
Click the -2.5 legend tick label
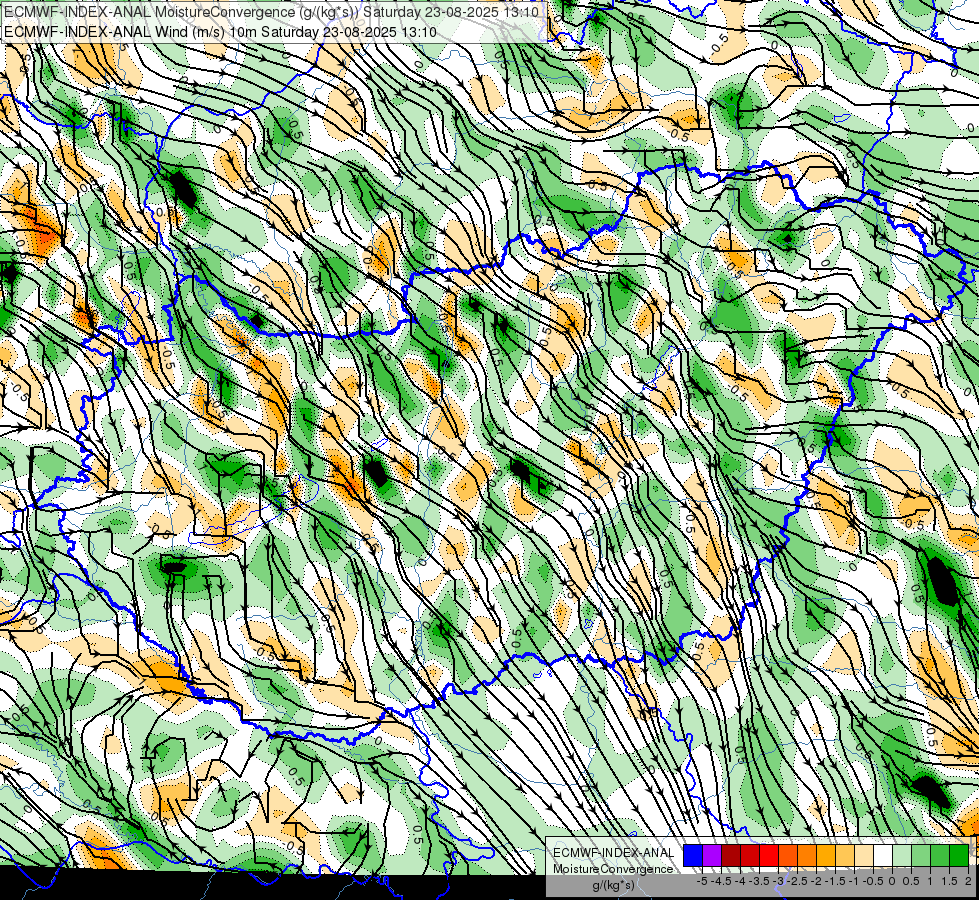tap(797, 881)
